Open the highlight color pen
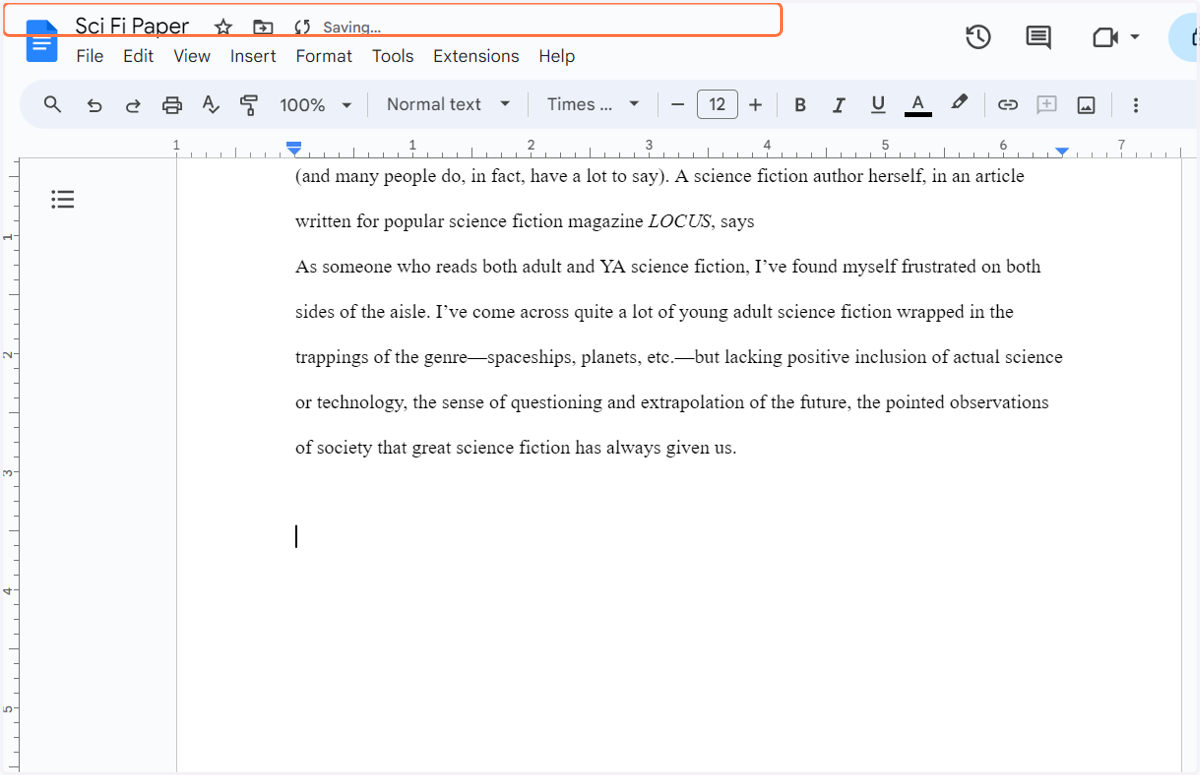 pos(959,103)
